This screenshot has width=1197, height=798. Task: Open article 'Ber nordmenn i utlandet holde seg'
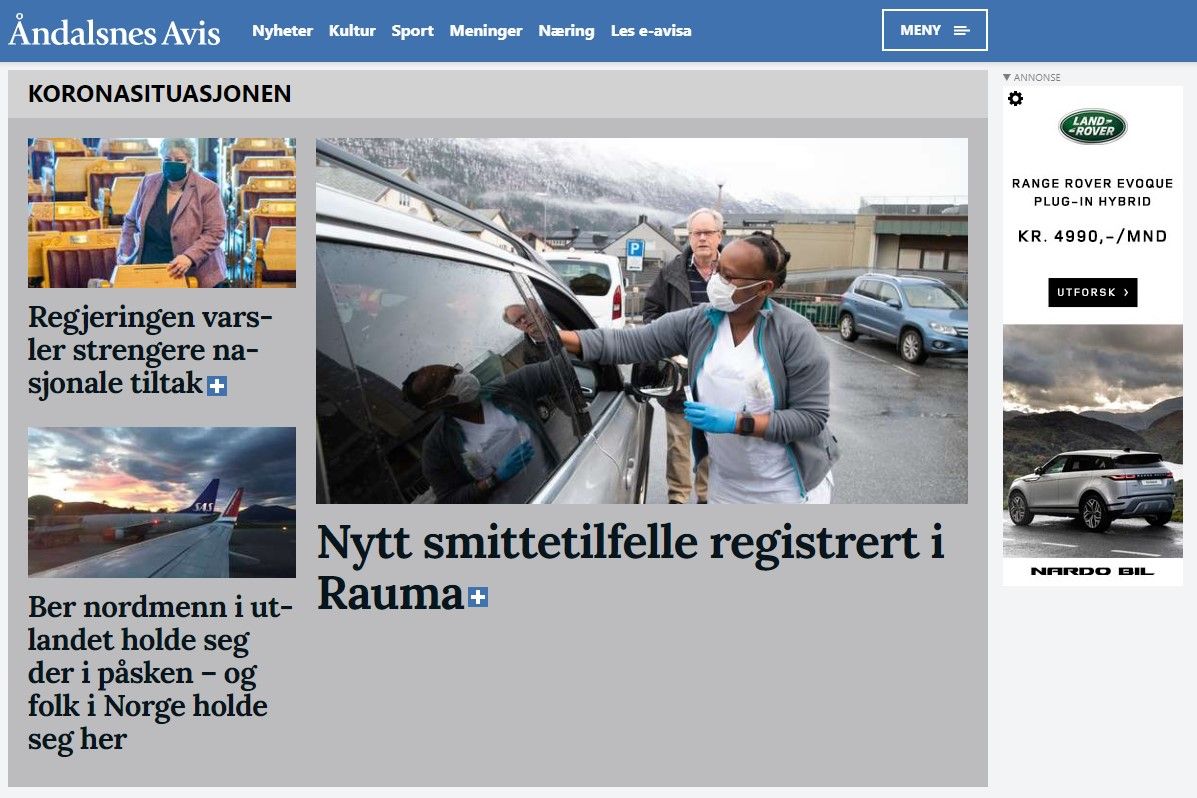click(160, 673)
